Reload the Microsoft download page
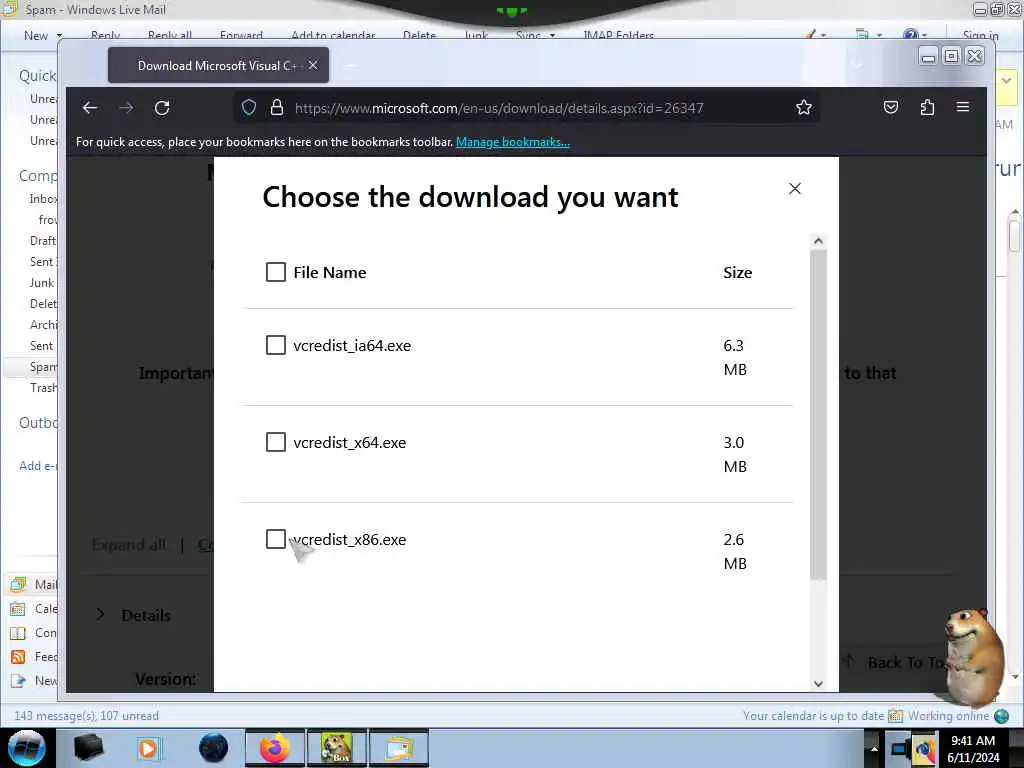 pos(162,108)
